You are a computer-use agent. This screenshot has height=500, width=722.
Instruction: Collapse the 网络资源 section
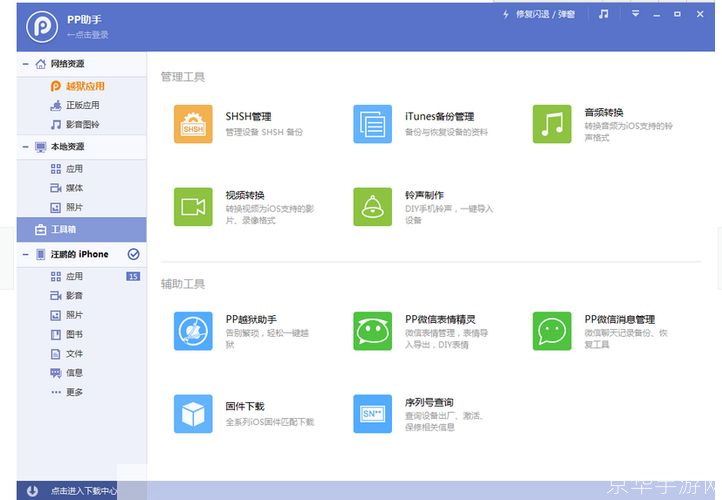click(x=25, y=64)
